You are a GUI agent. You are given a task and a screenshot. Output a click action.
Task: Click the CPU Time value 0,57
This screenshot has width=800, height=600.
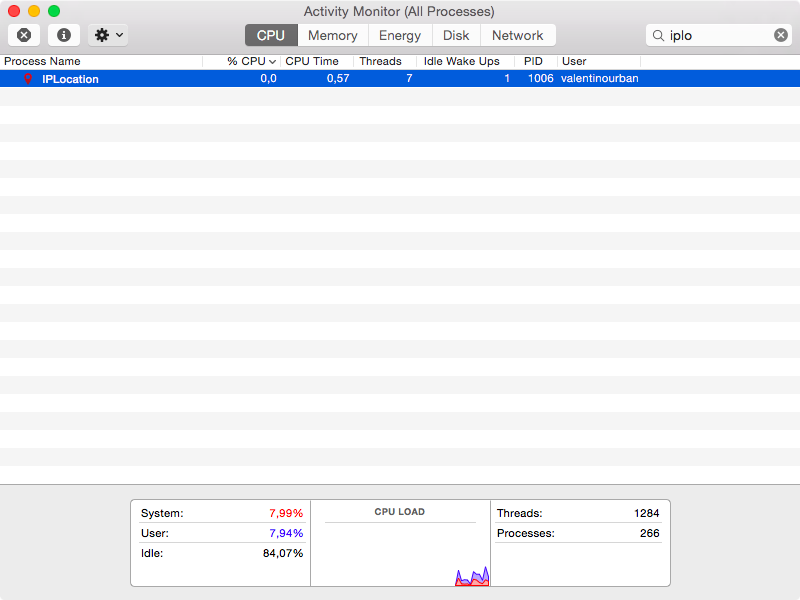338,79
